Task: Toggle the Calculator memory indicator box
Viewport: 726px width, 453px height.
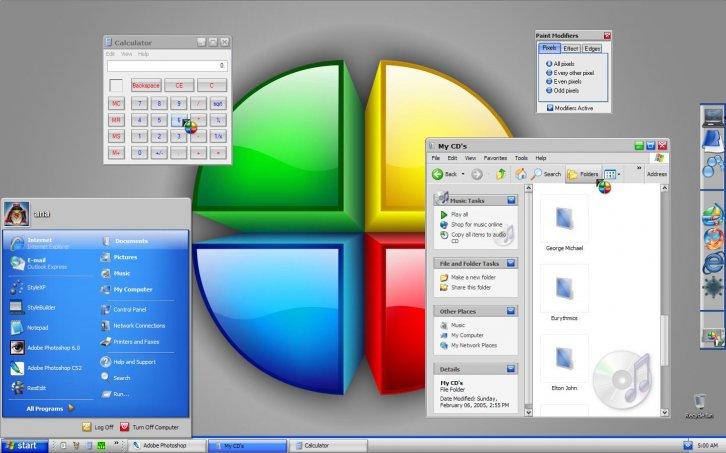Action: 116,86
